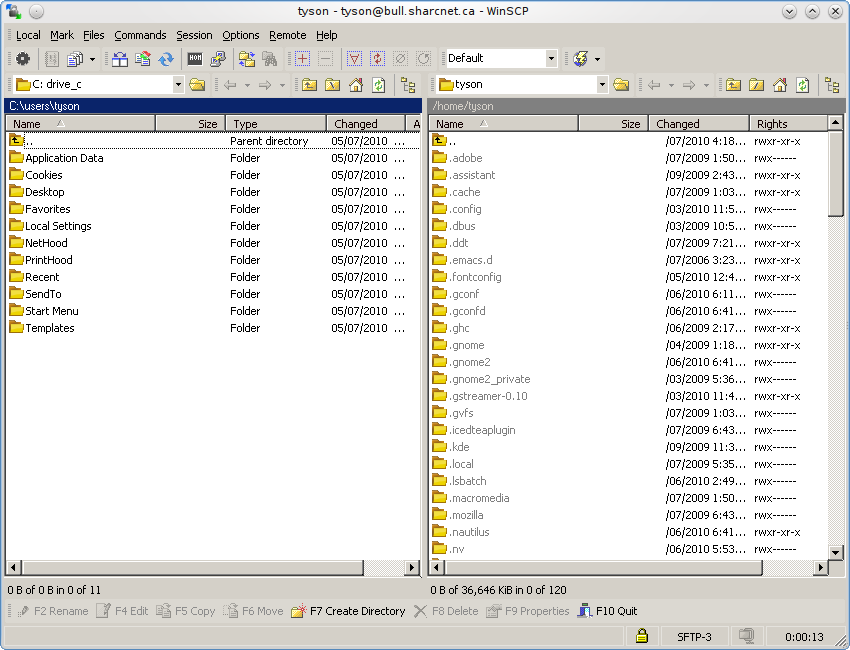Go to remote parent directory icon
Viewport: 850px width, 650px height.
tap(733, 85)
